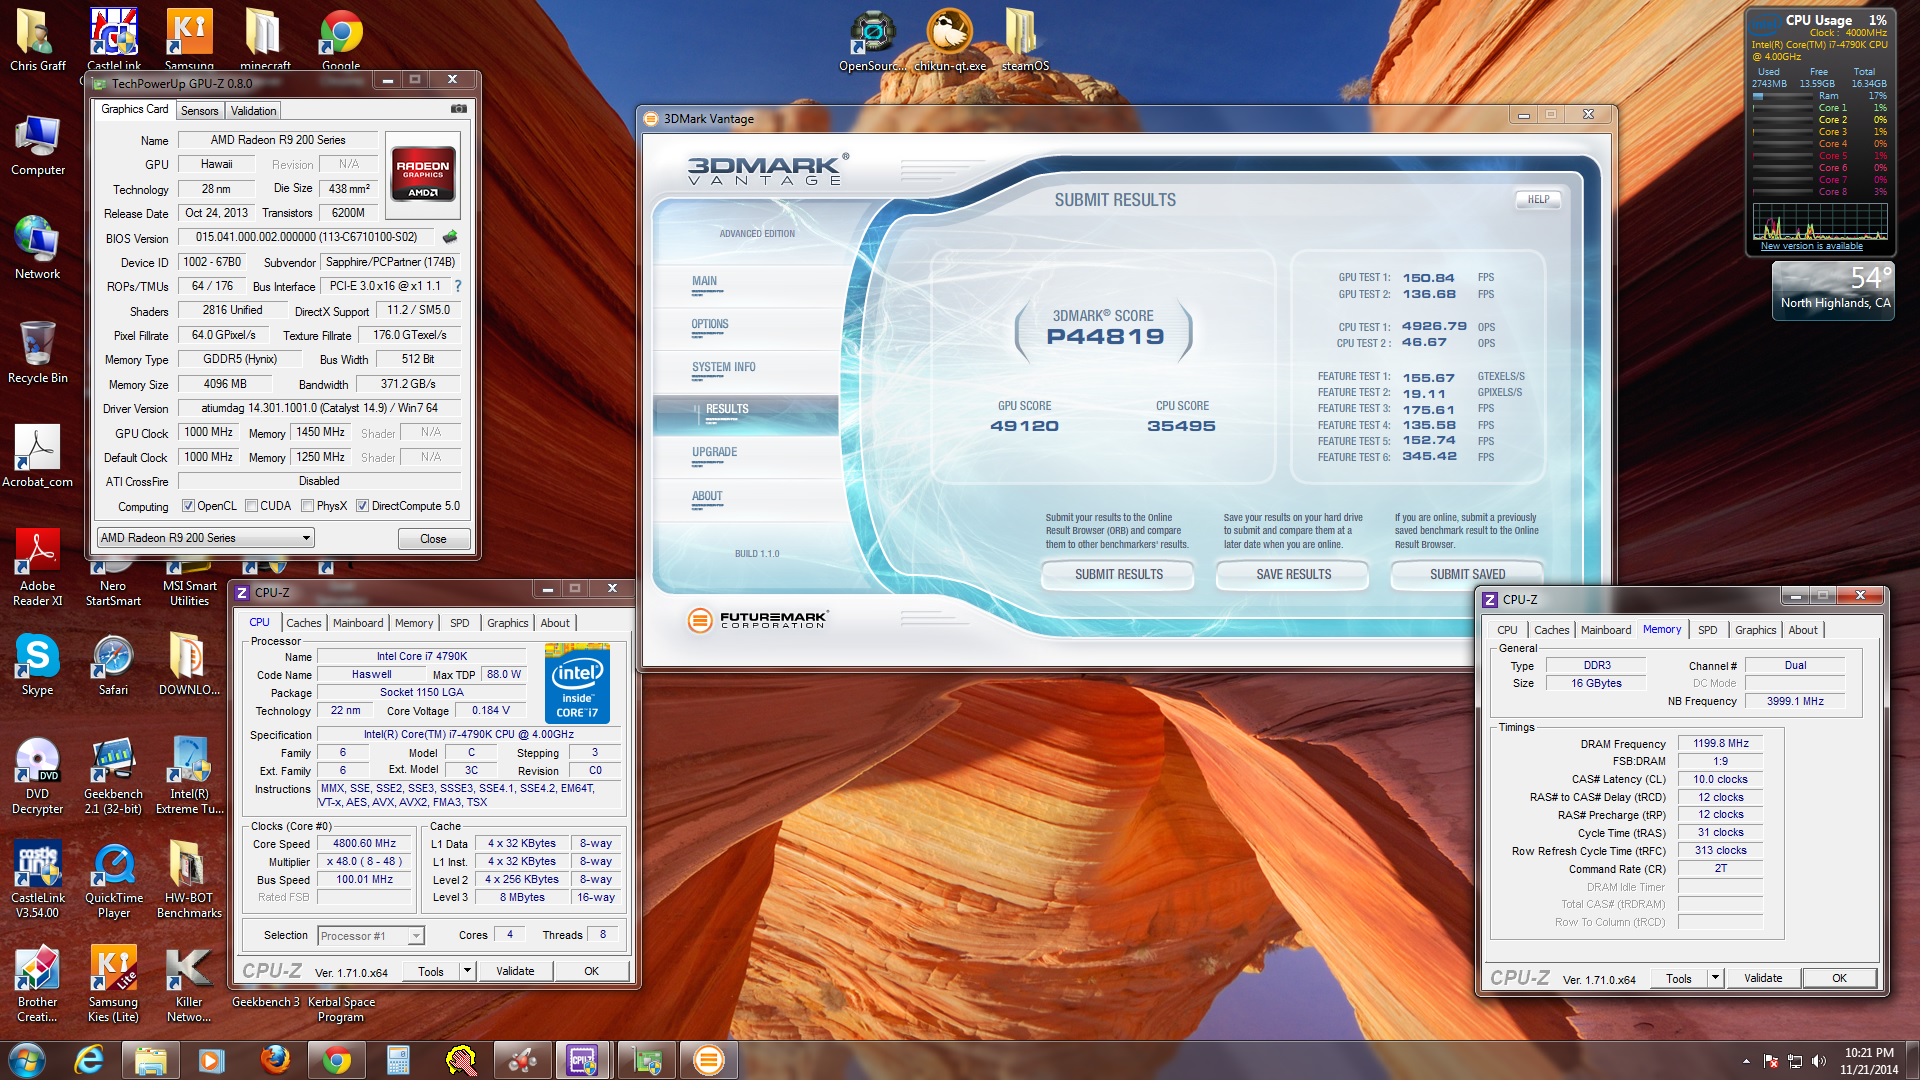Viewport: 1922px width, 1088px height.
Task: Open the steamOS desktop folder
Action: (1024, 40)
